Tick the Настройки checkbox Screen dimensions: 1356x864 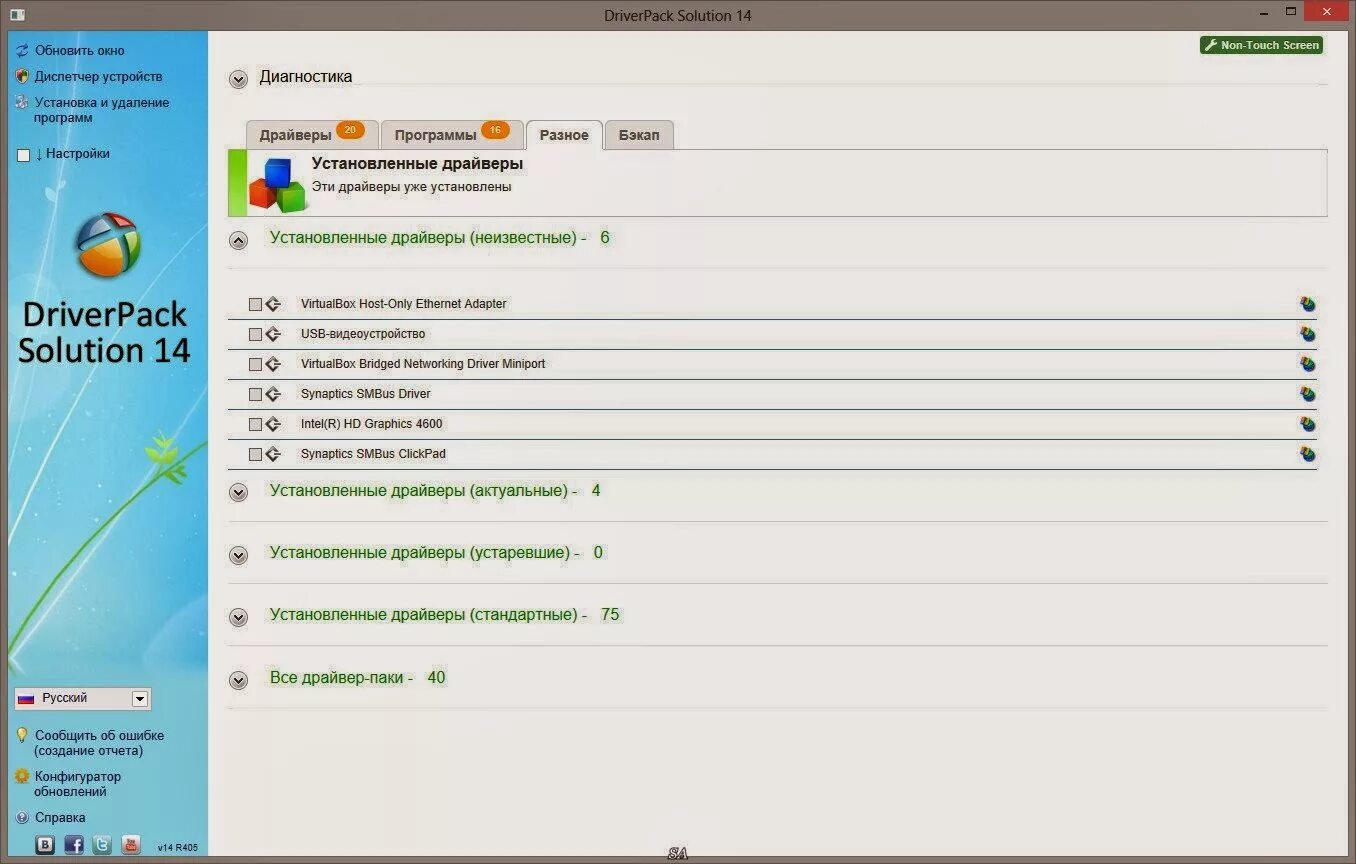tap(24, 155)
